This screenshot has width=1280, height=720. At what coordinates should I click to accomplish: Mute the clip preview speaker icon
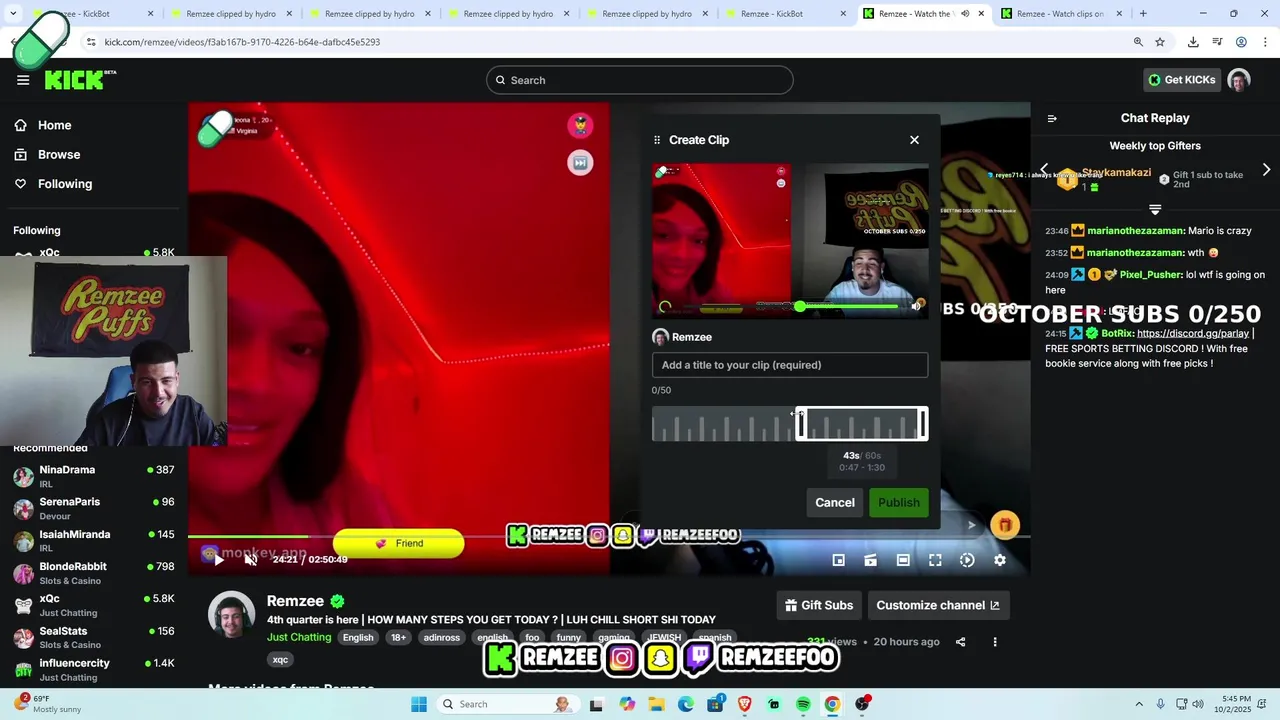(x=915, y=306)
